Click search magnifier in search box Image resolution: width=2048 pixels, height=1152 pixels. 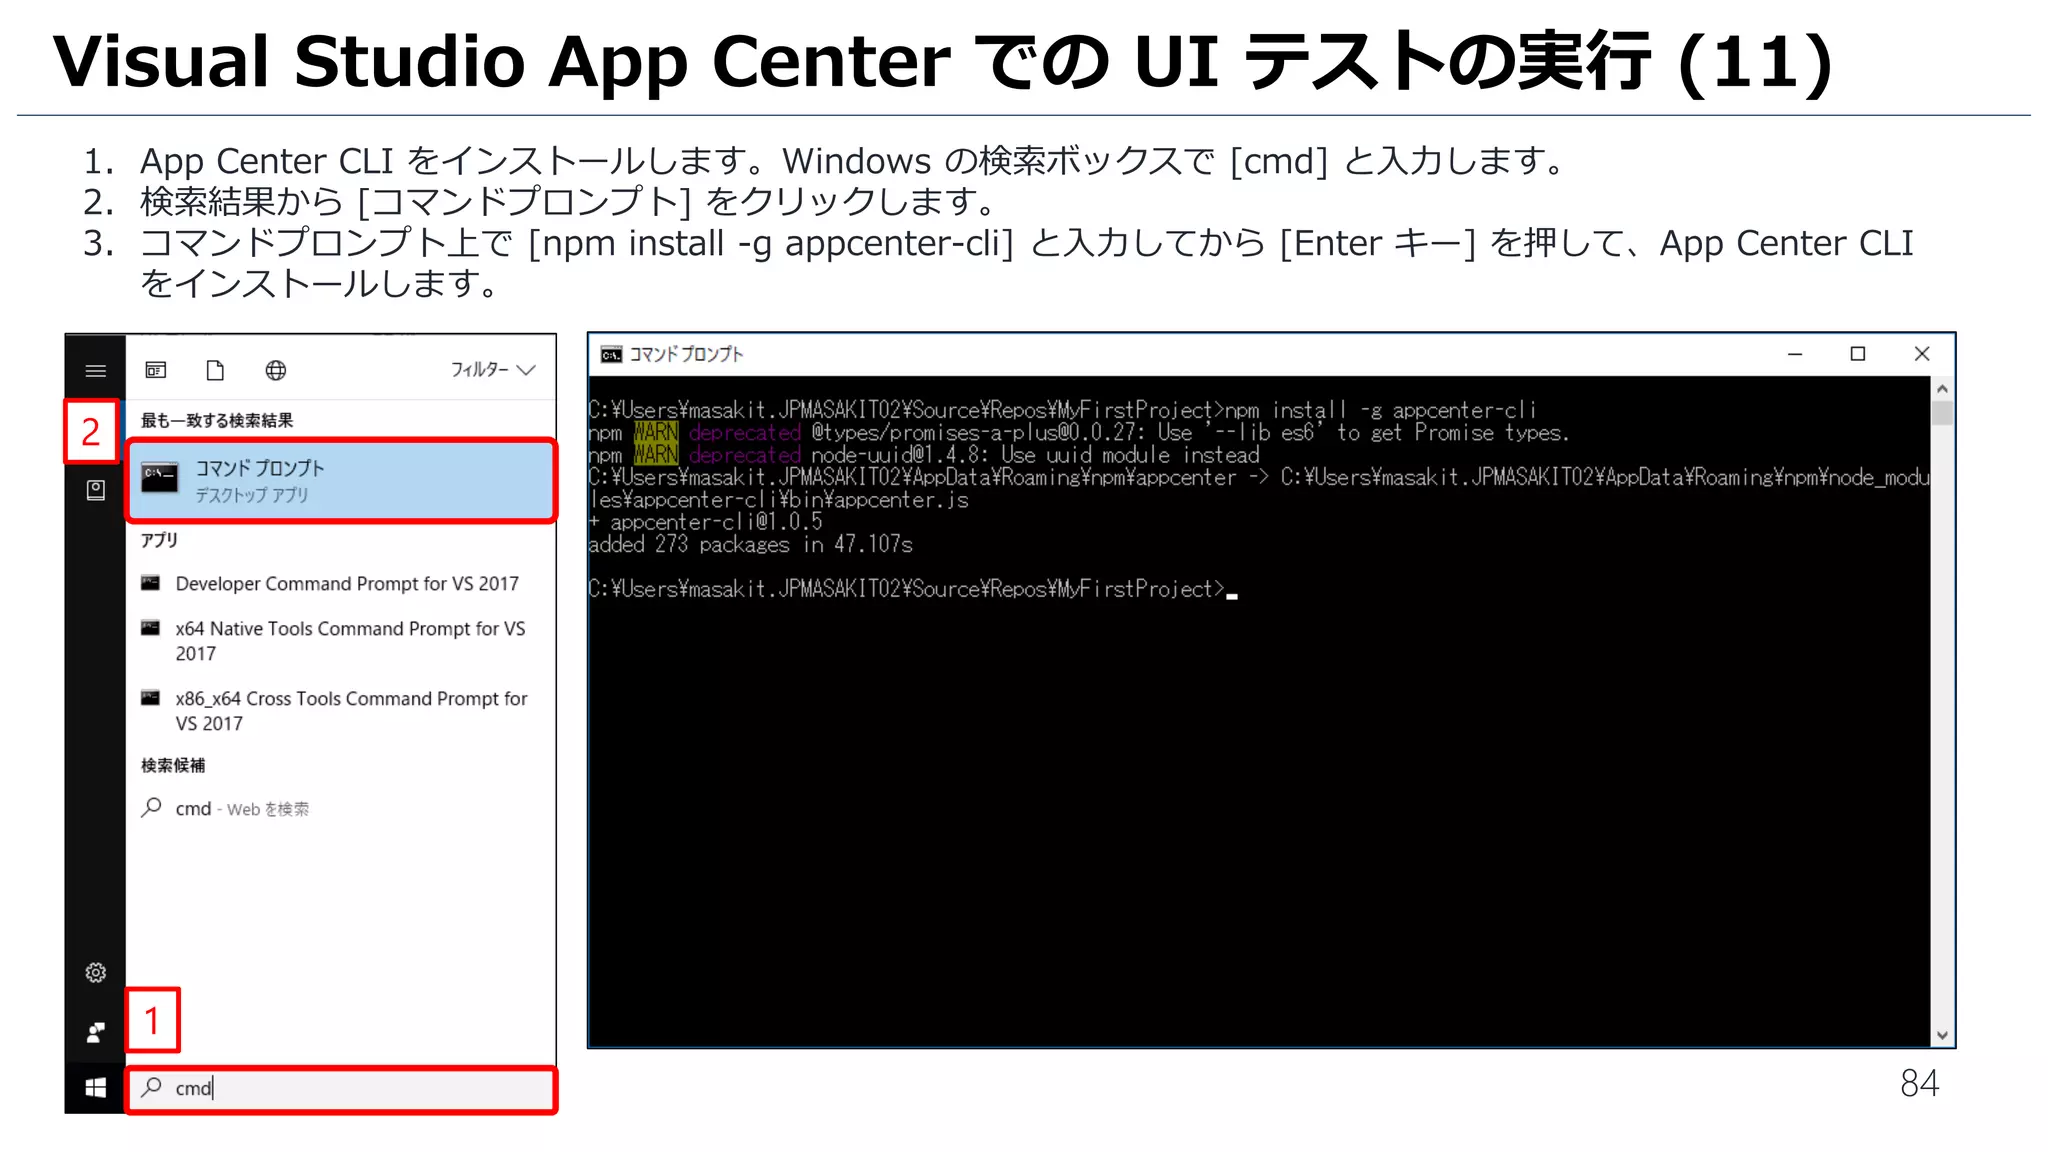(152, 1087)
